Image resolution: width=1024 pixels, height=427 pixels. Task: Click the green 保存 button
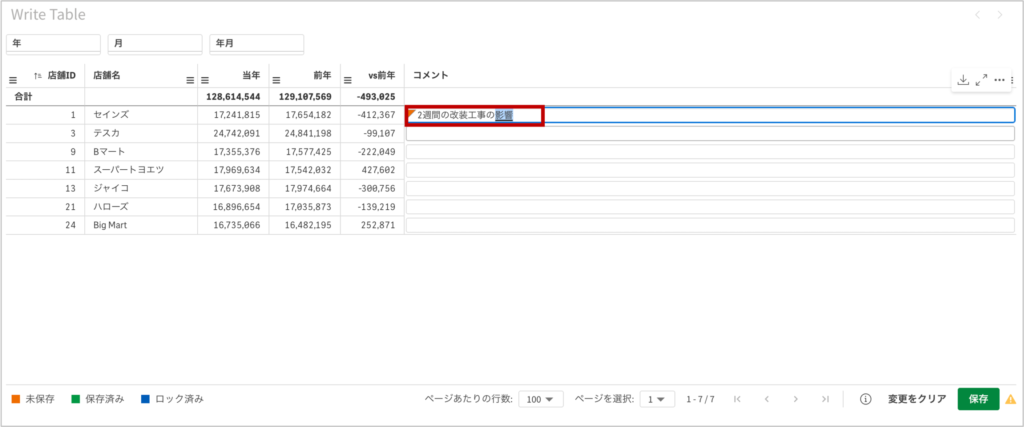(x=977, y=399)
